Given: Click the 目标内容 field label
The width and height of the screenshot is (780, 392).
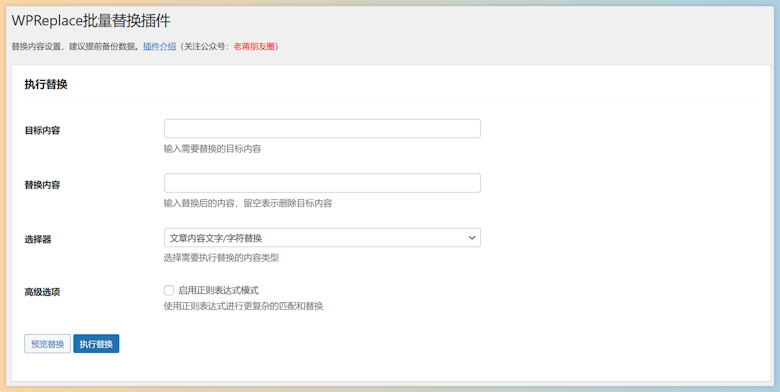Looking at the screenshot, I should pos(42,131).
